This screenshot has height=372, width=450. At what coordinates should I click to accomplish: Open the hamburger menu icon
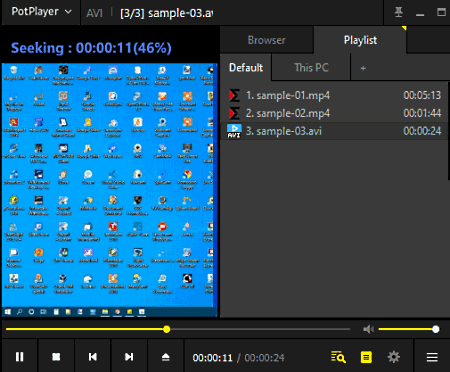click(x=432, y=357)
